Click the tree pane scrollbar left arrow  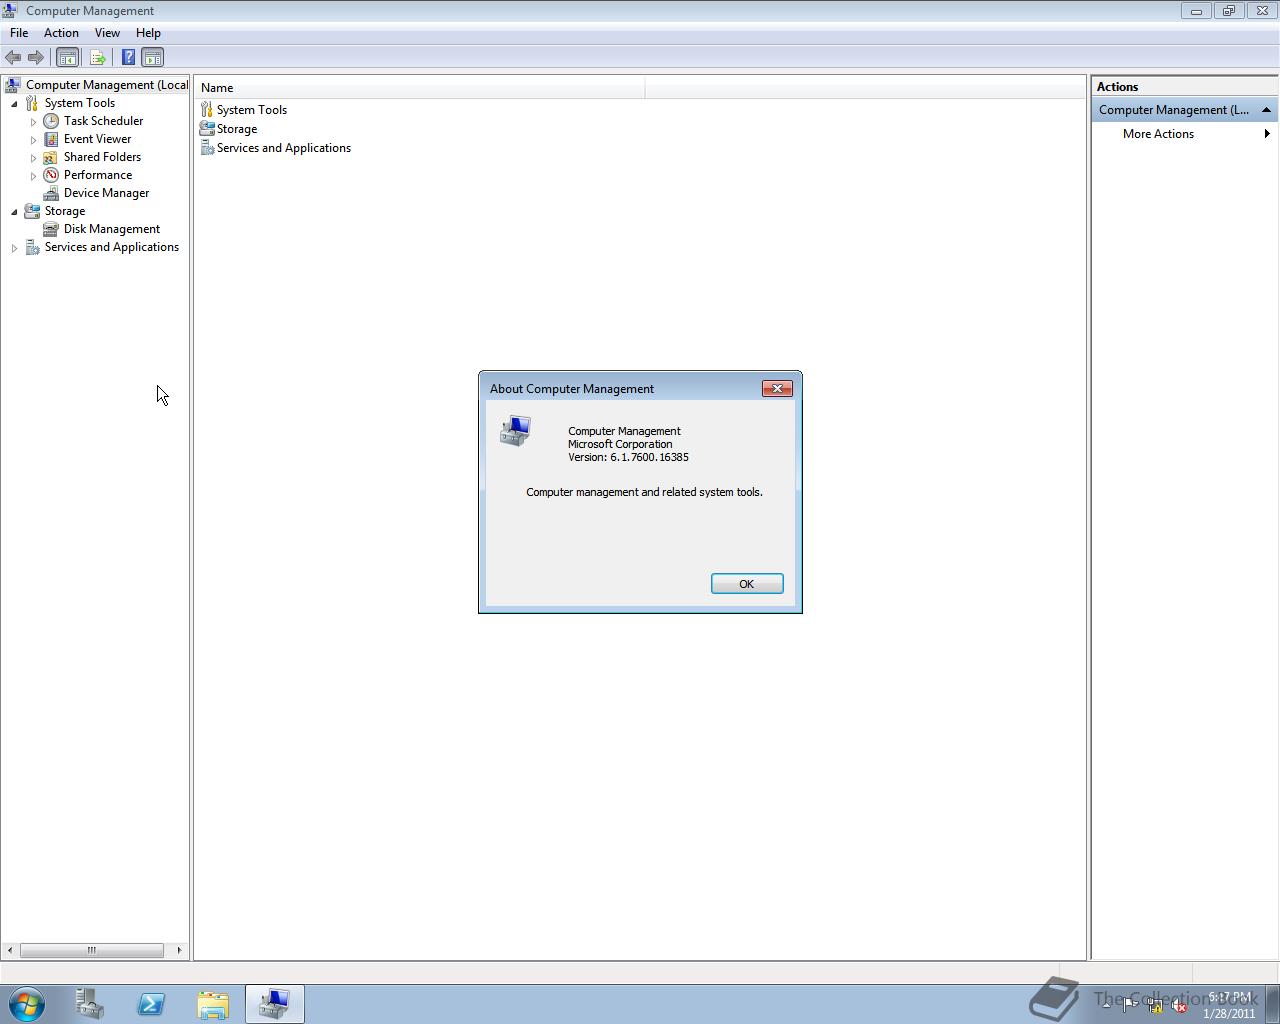(10, 950)
